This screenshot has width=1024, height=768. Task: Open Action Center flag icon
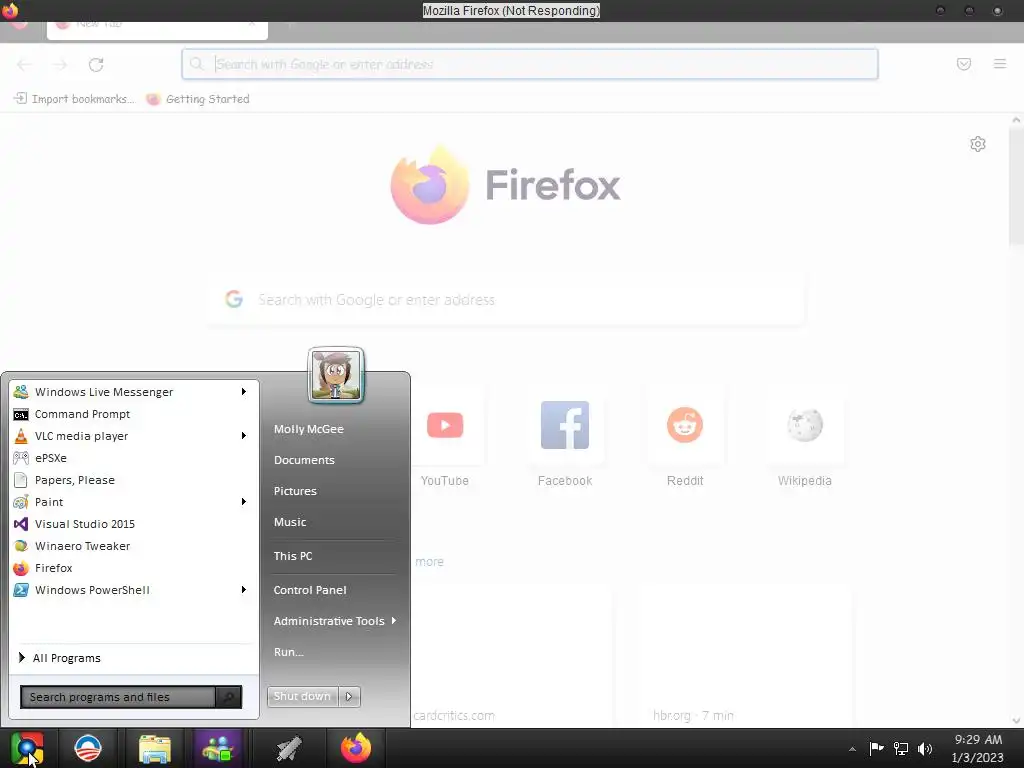(x=876, y=748)
